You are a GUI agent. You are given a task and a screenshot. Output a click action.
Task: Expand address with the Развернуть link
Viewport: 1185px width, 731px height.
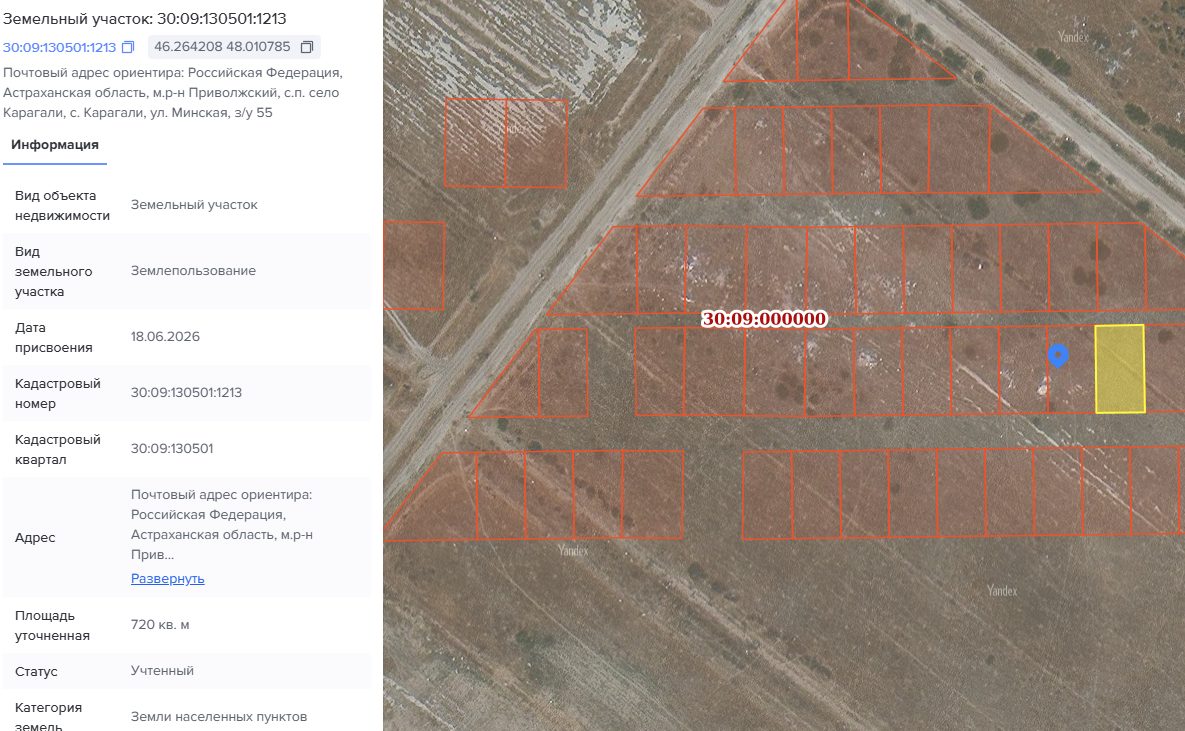(168, 578)
